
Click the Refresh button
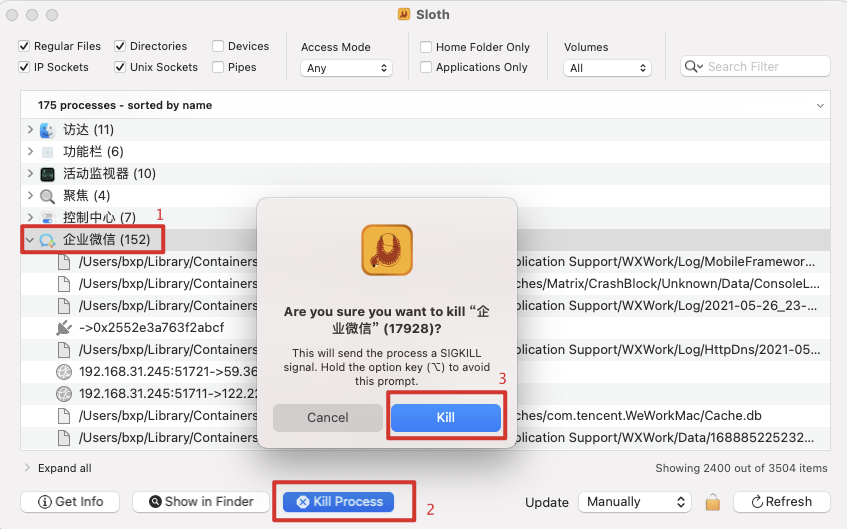(782, 502)
